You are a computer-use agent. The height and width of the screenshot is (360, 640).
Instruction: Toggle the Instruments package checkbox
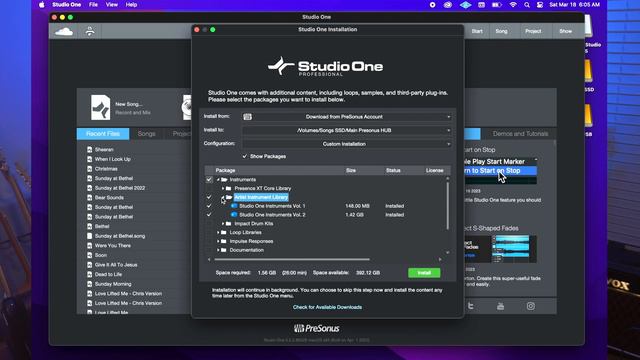pos(209,180)
